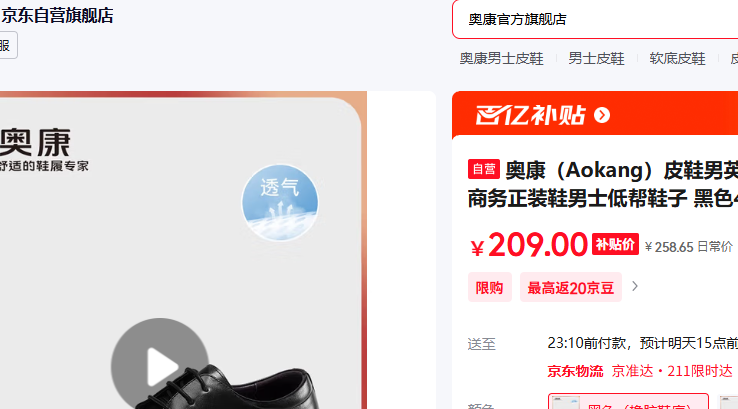Play the product video
The image size is (738, 409).
tap(160, 366)
